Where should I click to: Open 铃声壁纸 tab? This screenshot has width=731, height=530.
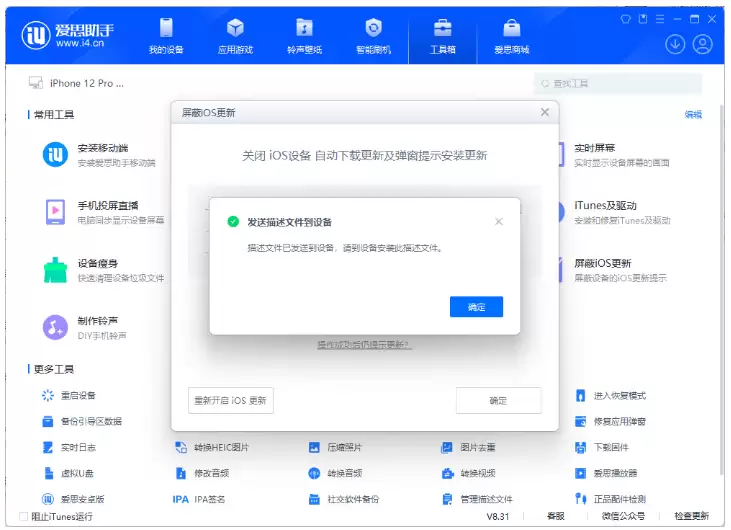[x=304, y=36]
